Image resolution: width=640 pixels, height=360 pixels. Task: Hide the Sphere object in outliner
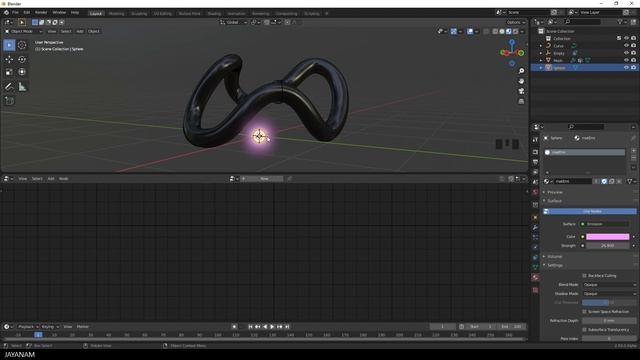point(626,68)
